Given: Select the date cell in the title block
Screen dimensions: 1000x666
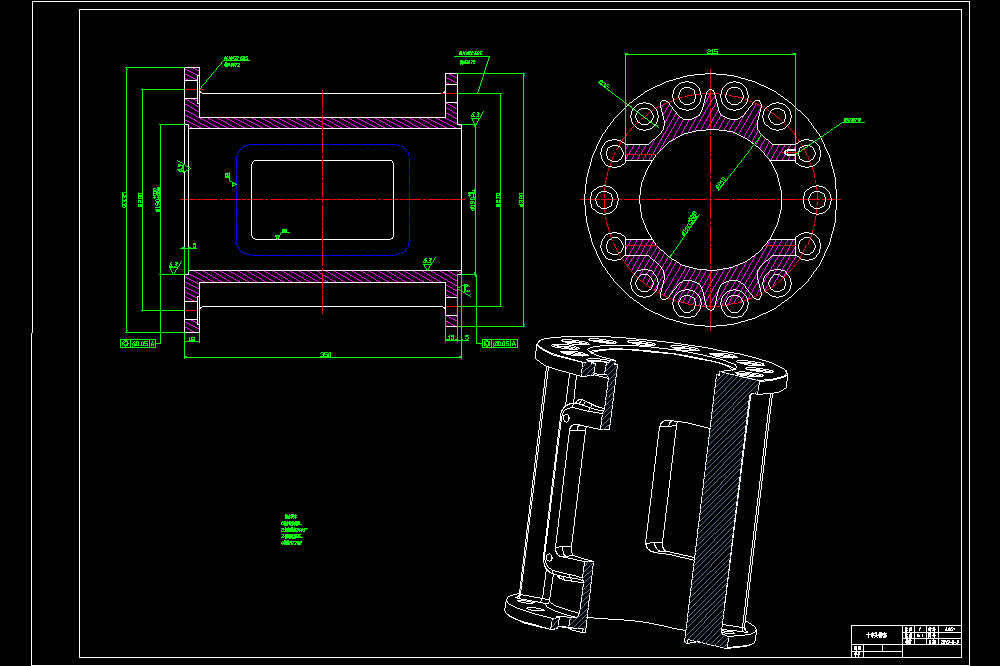Looking at the screenshot, I should pos(950,642).
